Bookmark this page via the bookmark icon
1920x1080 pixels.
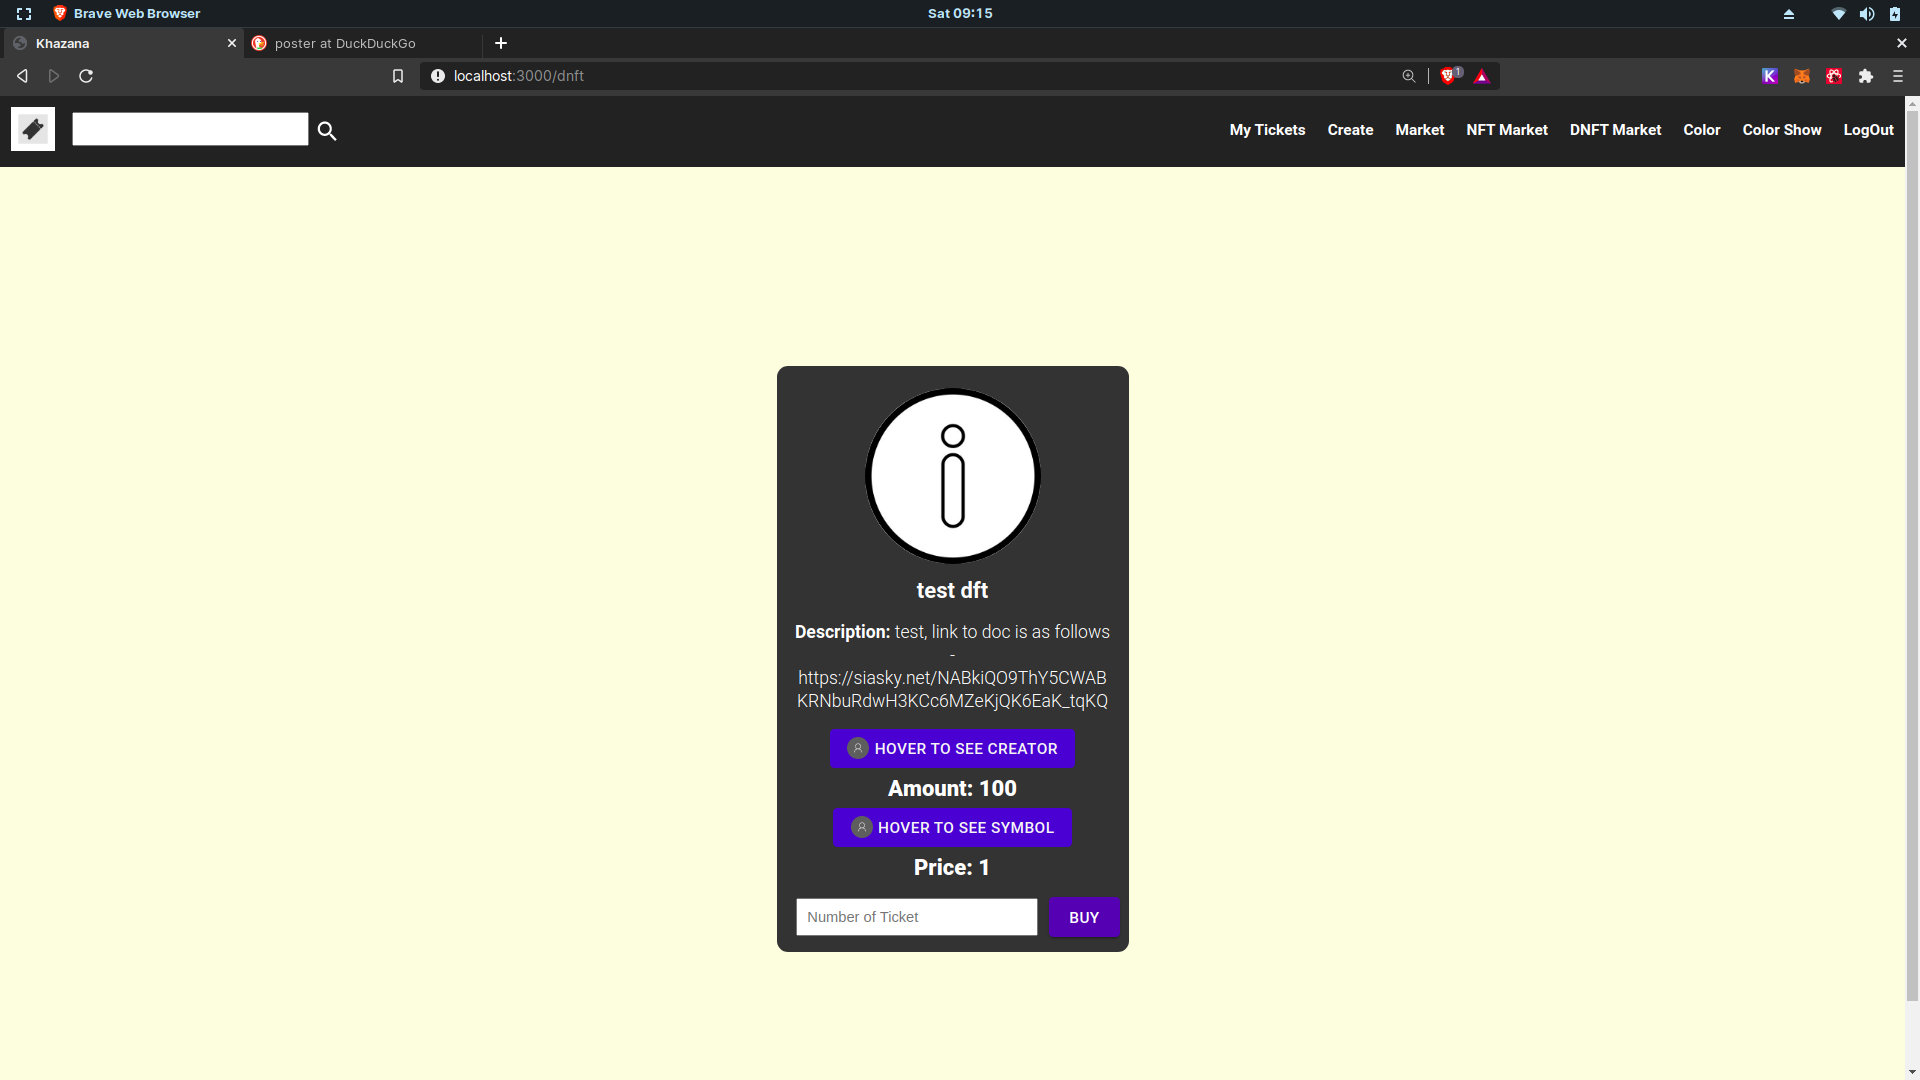point(398,76)
